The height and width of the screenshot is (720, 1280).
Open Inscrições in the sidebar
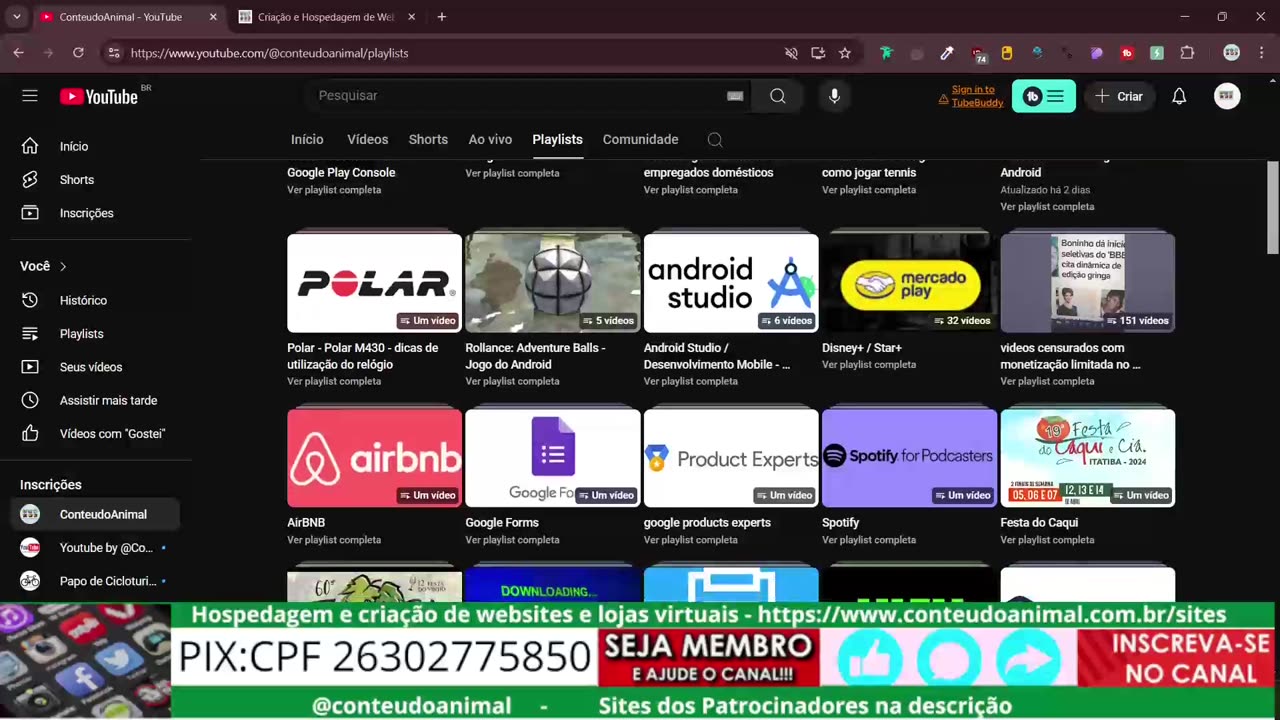pyautogui.click(x=96, y=213)
